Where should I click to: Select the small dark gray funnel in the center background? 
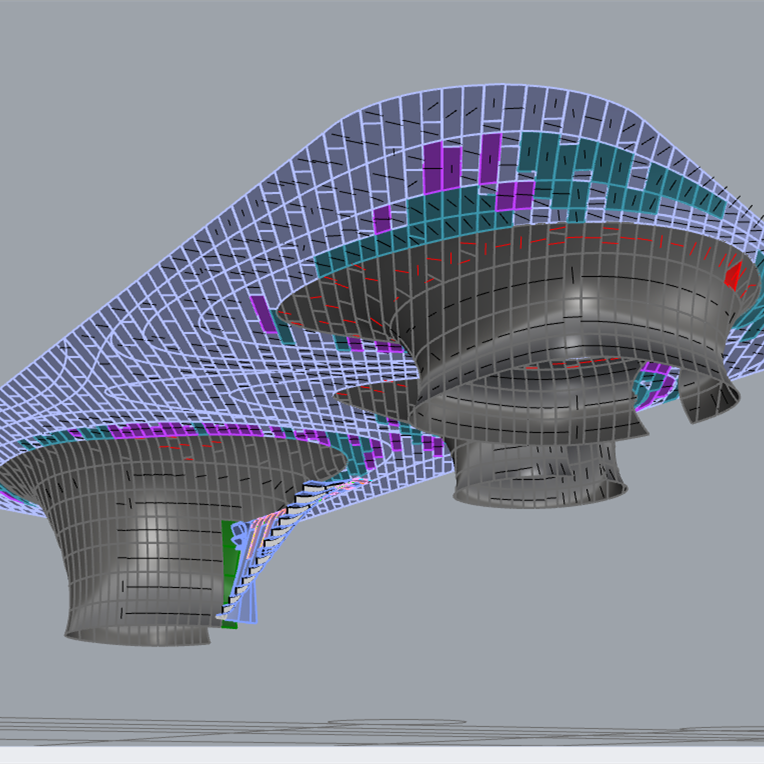[x=538, y=472]
